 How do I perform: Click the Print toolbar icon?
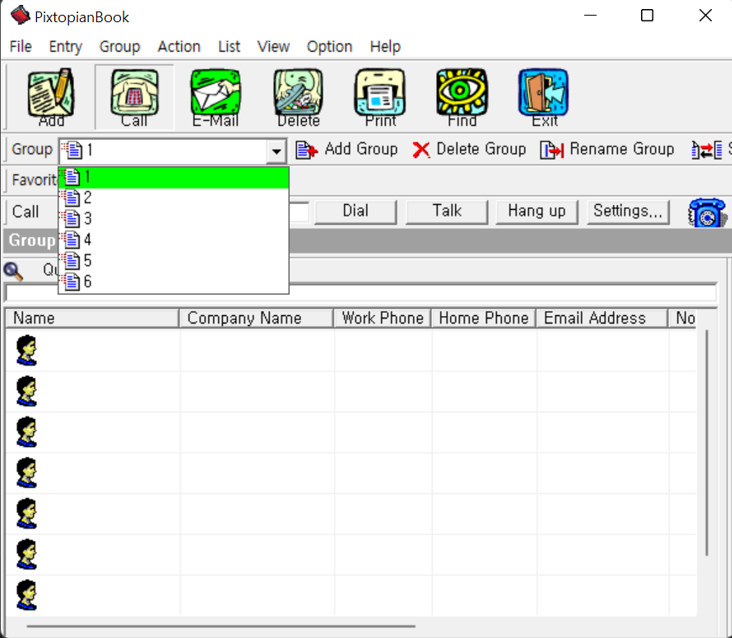[x=380, y=97]
